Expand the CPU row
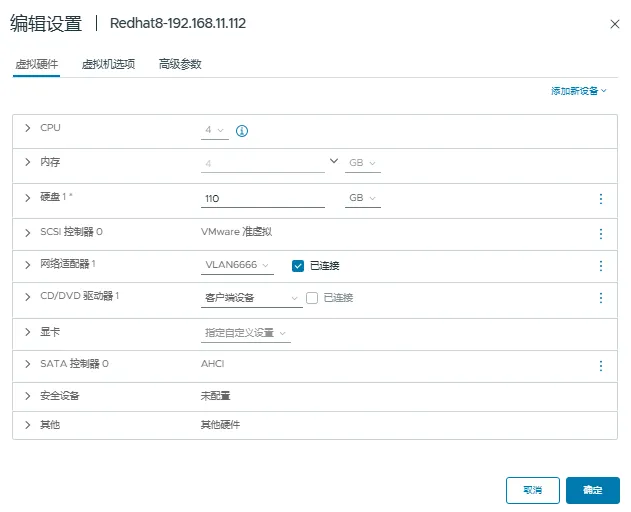The height and width of the screenshot is (512, 631). click(x=27, y=128)
